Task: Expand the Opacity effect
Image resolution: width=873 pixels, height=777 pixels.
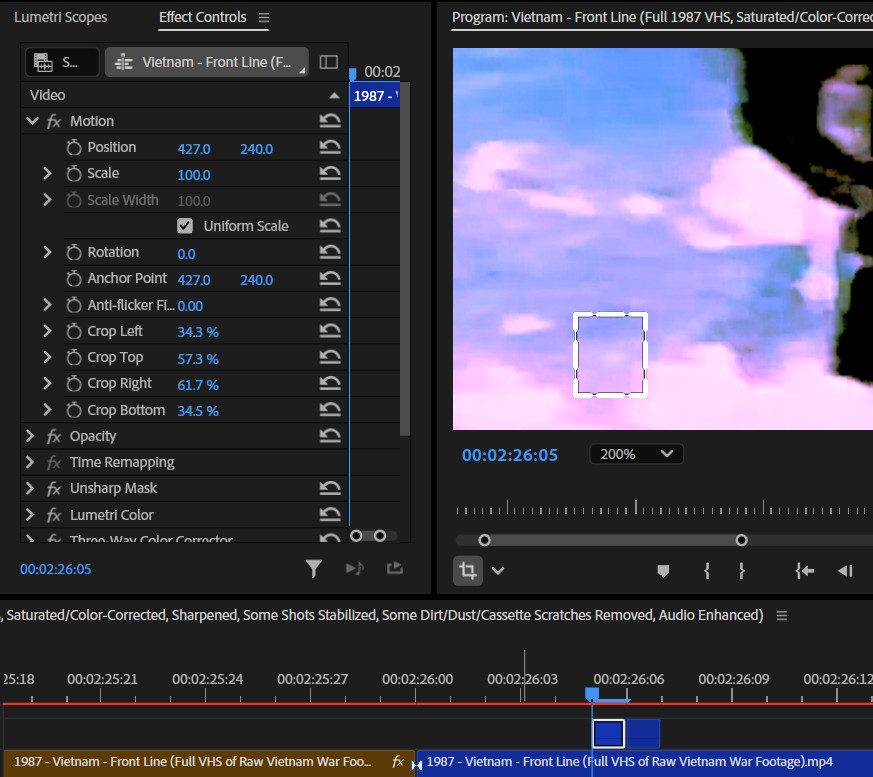Action: point(30,436)
